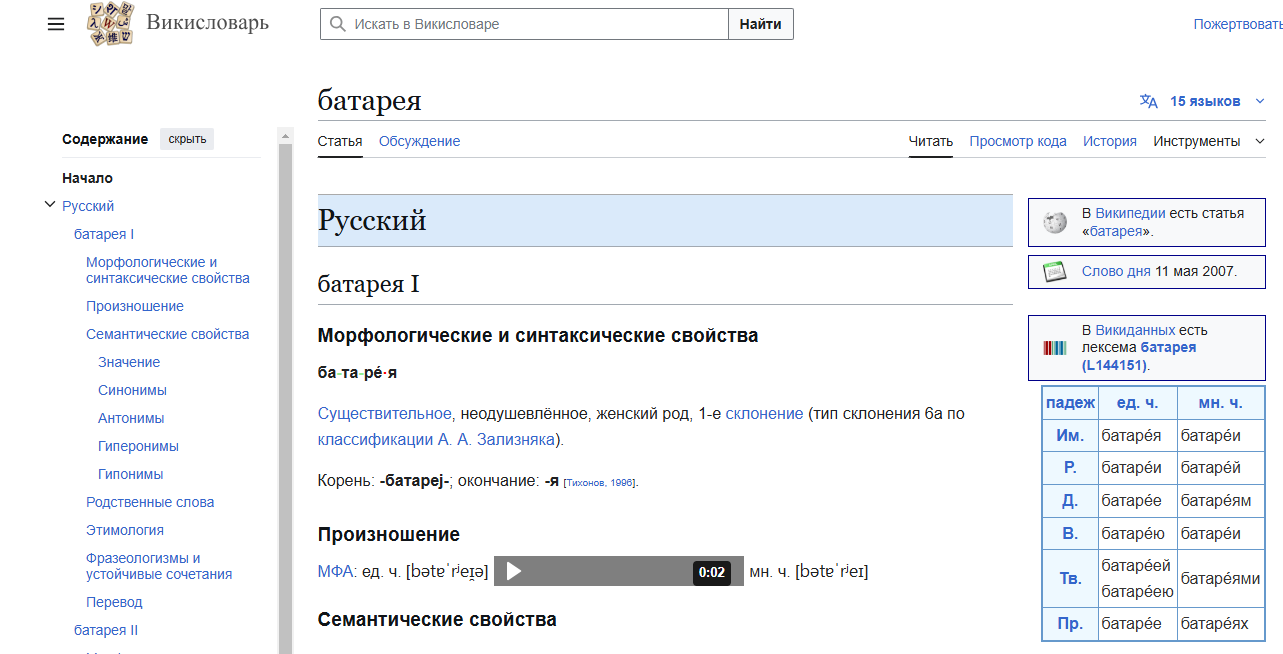Image resolution: width=1283 pixels, height=654 pixels.
Task: Collapse the Русский section in contents
Action: click(49, 205)
